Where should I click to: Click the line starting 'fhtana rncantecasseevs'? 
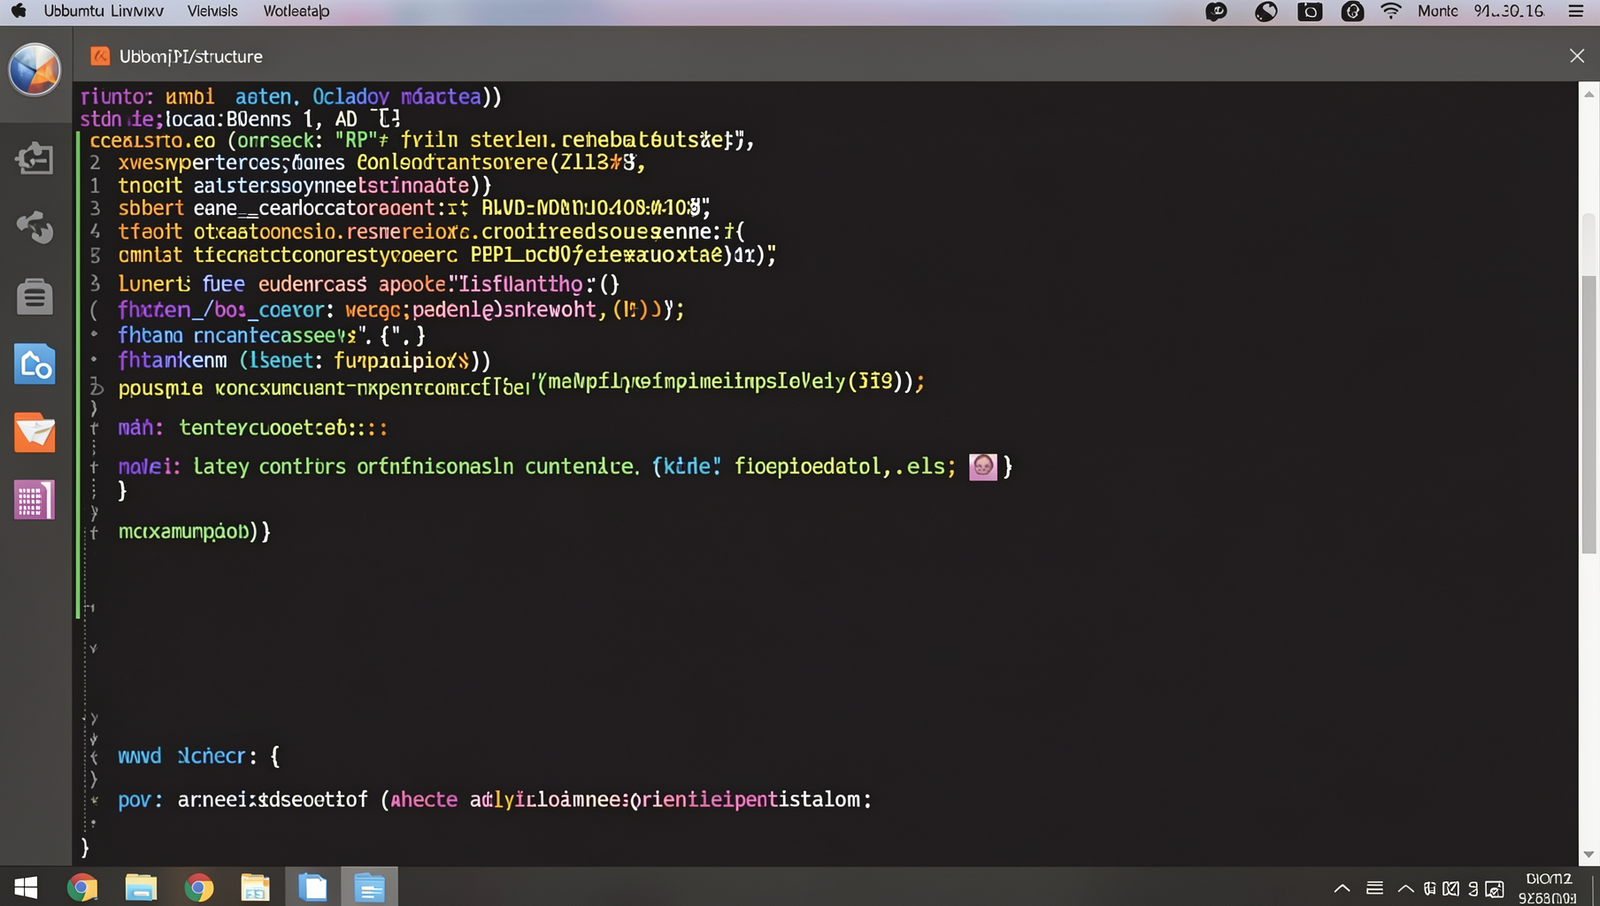pos(272,335)
